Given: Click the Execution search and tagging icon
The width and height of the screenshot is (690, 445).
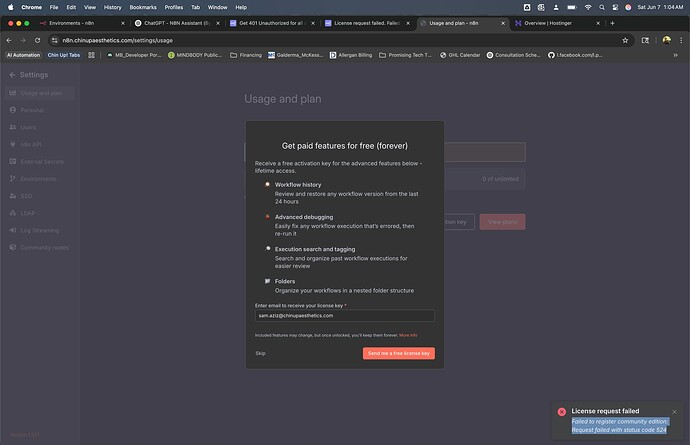Looking at the screenshot, I should pos(267,248).
